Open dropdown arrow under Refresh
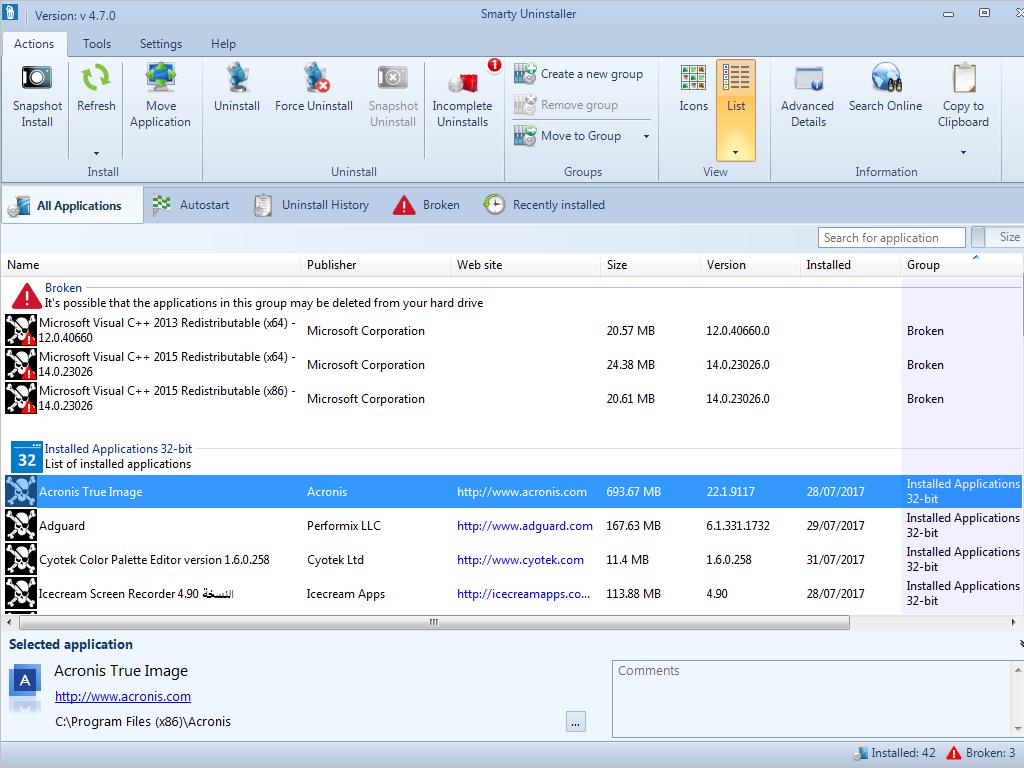This screenshot has width=1024, height=768. [96, 153]
